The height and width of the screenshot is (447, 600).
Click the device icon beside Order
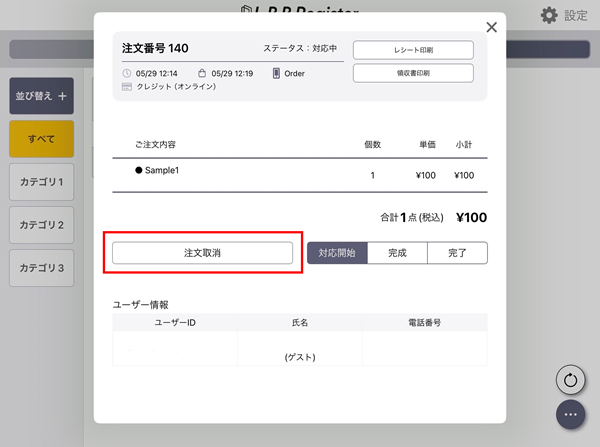tap(275, 73)
